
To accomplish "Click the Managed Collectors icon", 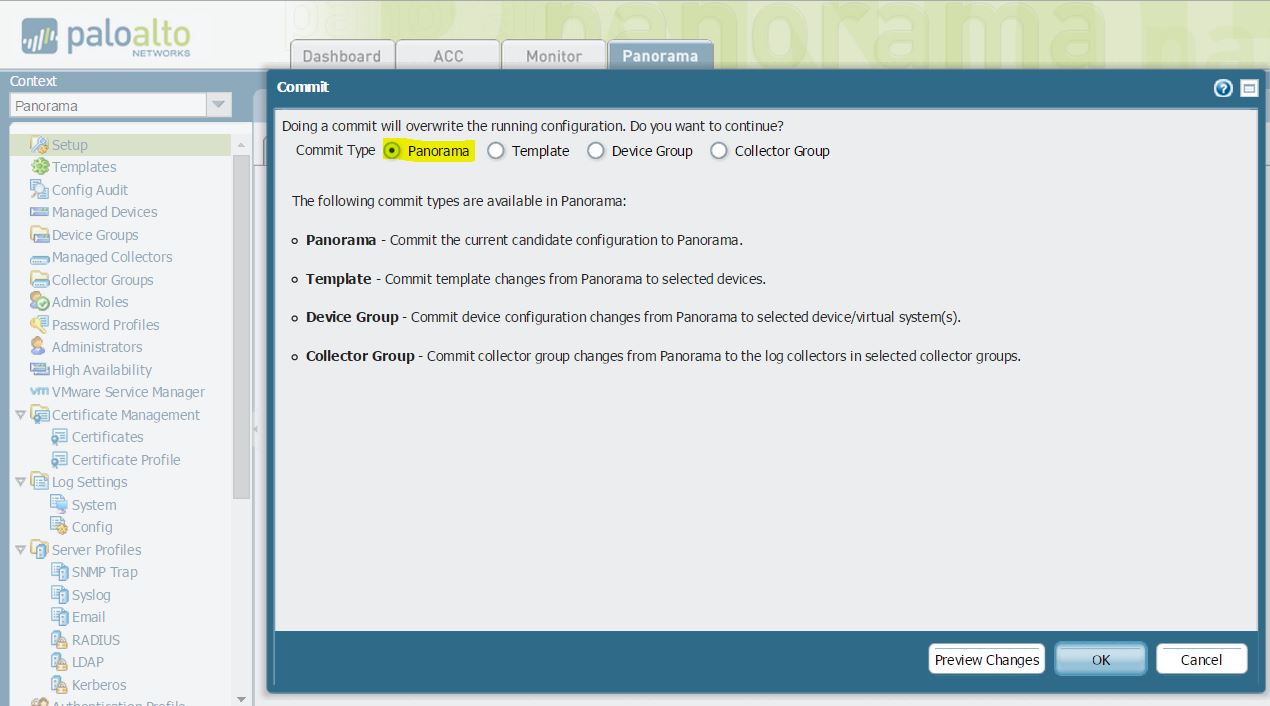I will [40, 258].
